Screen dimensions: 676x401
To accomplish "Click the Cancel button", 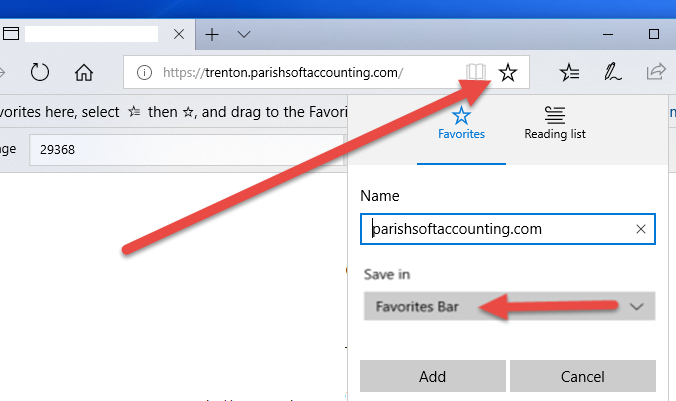I will coord(582,376).
